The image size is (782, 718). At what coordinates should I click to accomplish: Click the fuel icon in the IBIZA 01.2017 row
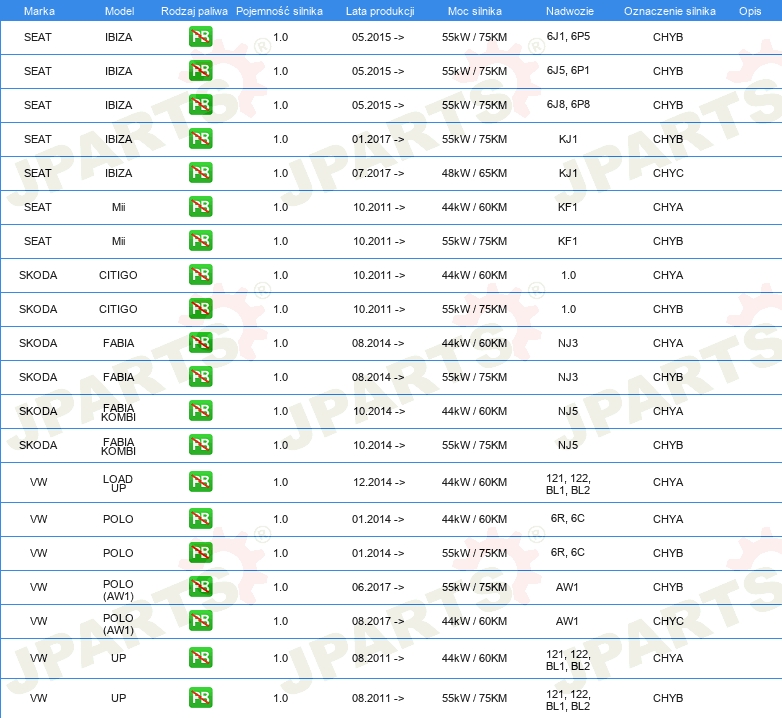(200, 139)
